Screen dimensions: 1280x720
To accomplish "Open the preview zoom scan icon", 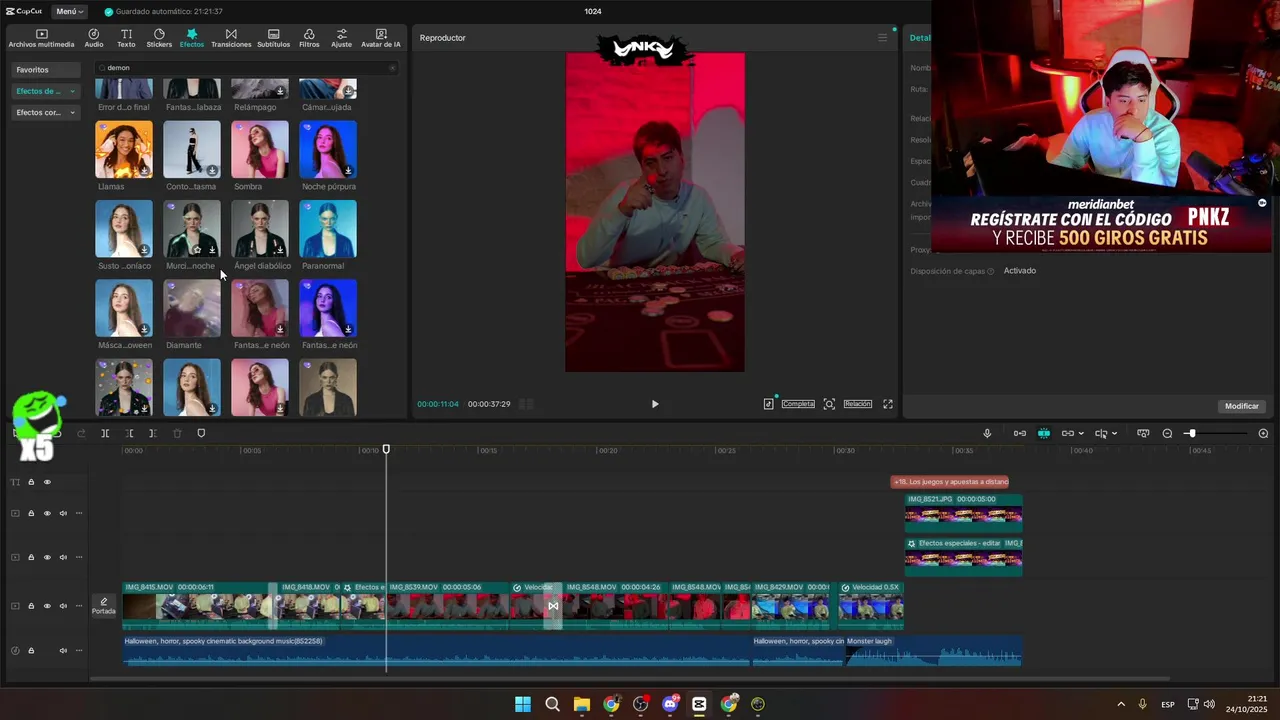I will click(x=829, y=404).
